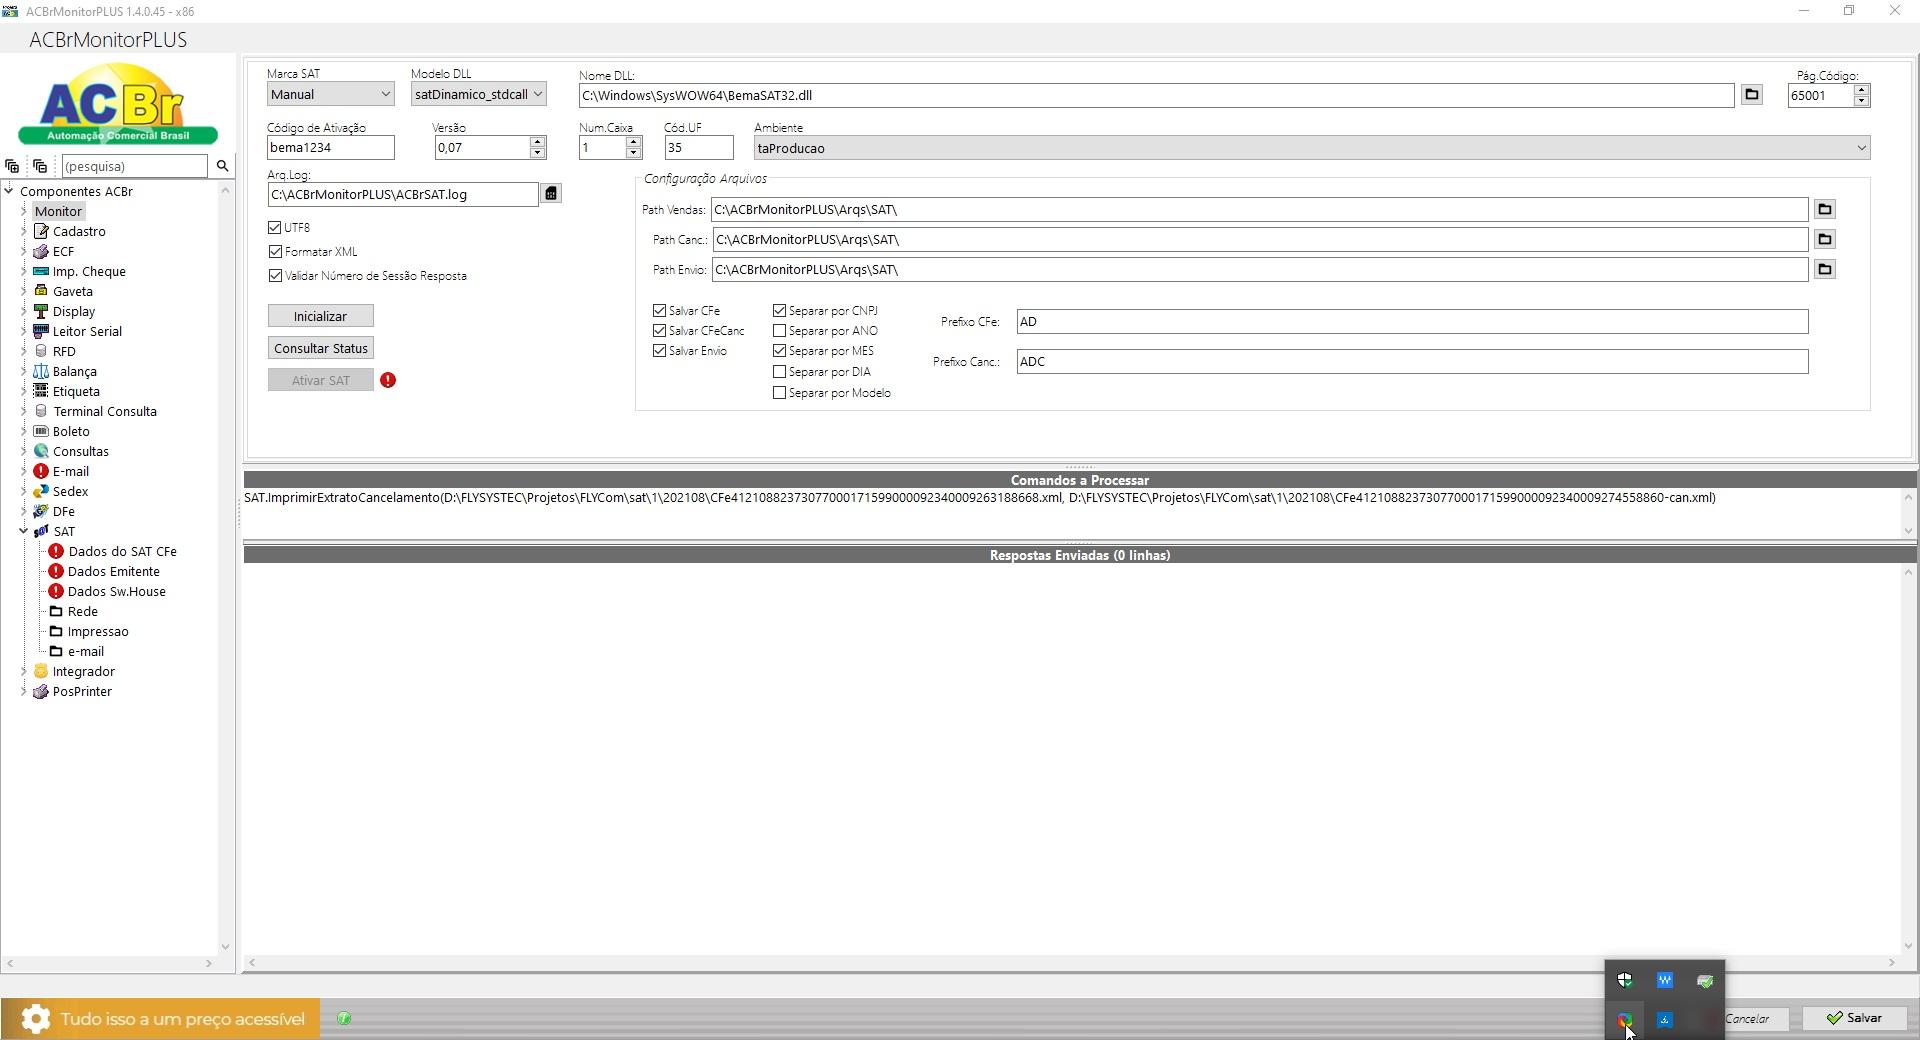This screenshot has width=1920, height=1040.
Task: Click green status indicator in bottom bar
Action: coord(344,1018)
